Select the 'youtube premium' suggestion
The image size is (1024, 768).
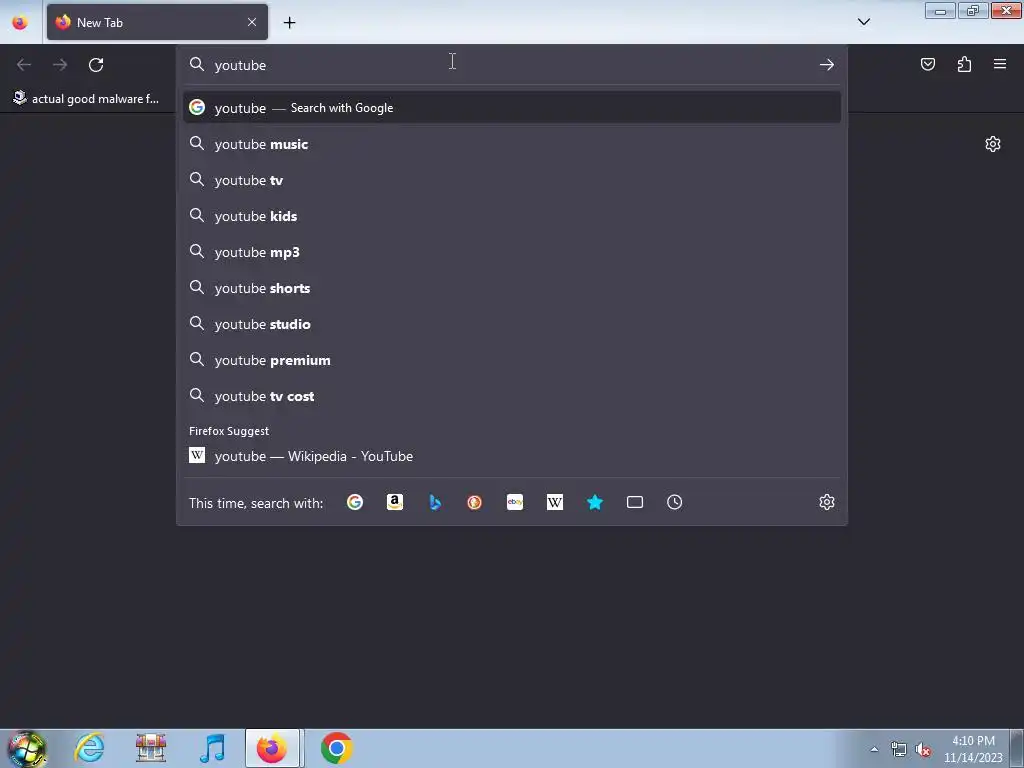pyautogui.click(x=512, y=360)
